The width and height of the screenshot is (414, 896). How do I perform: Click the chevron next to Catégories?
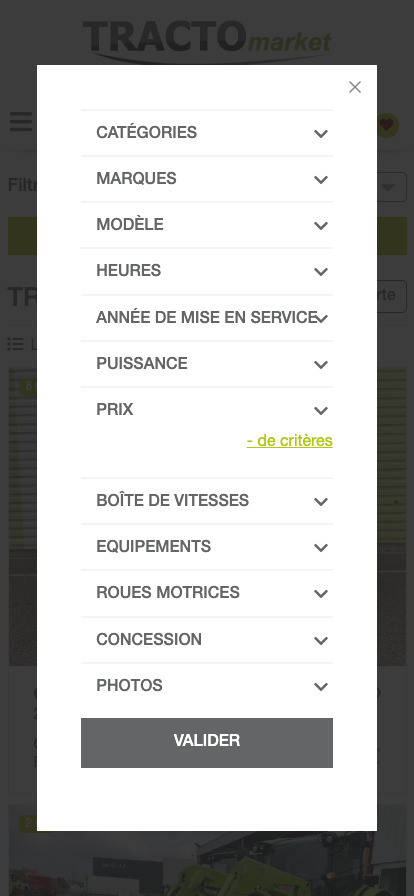[x=321, y=133]
